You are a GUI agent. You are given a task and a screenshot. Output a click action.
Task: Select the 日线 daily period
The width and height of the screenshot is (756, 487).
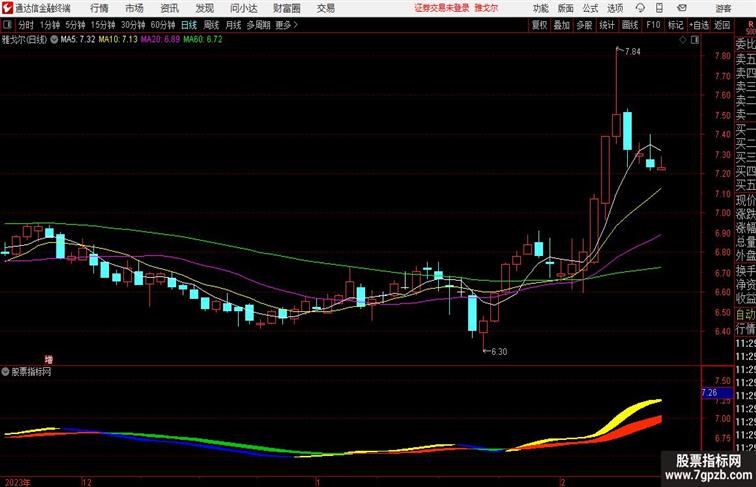(189, 25)
